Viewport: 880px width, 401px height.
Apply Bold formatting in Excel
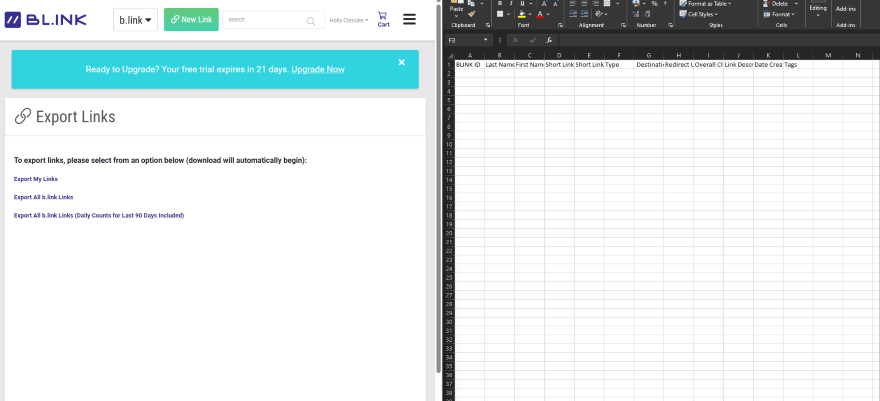[x=498, y=4]
